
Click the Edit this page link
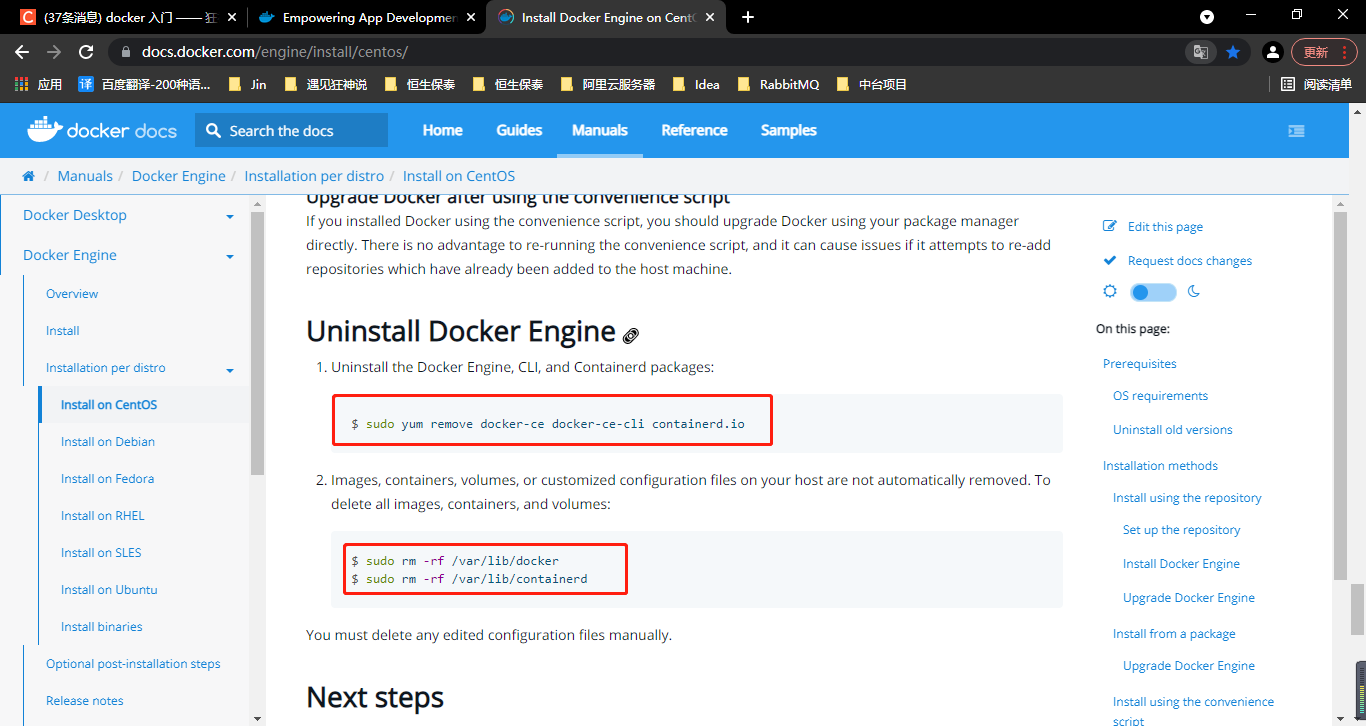[1165, 227]
